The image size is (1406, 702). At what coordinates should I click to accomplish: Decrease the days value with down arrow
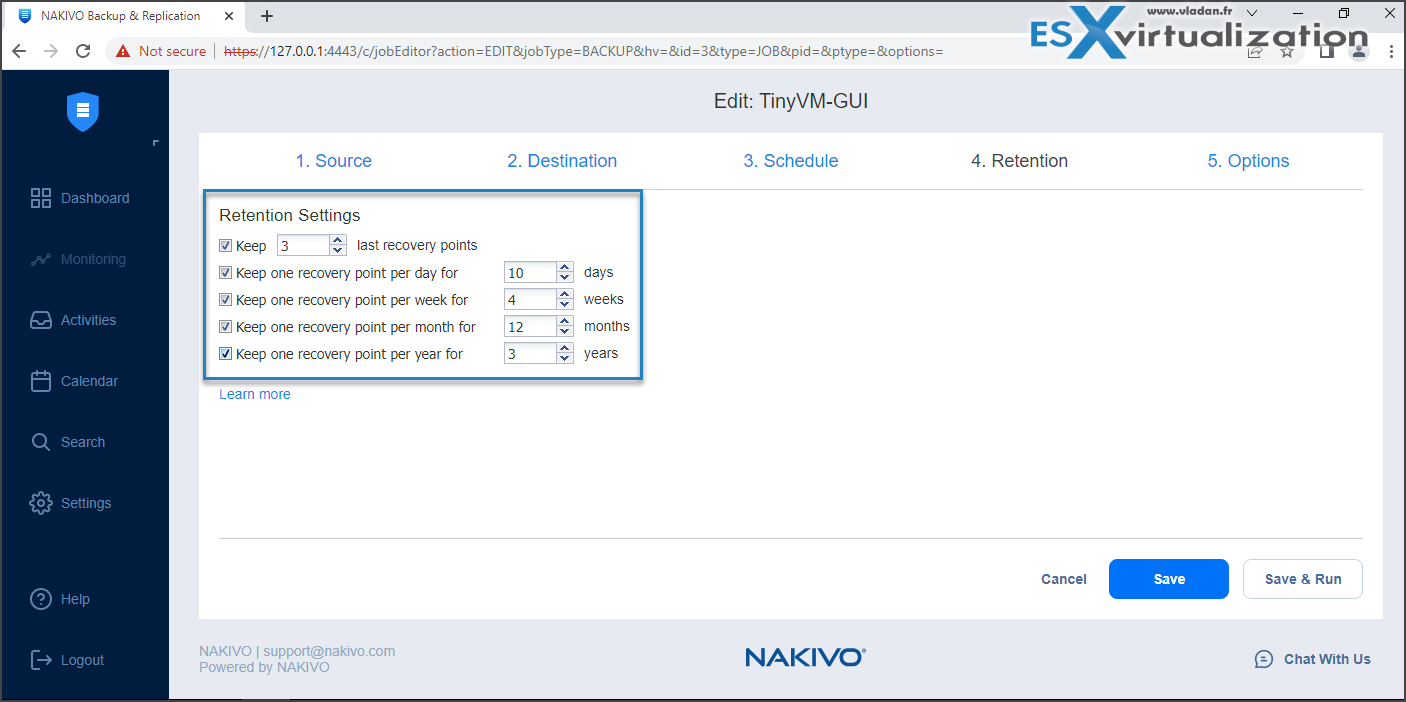pyautogui.click(x=565, y=277)
